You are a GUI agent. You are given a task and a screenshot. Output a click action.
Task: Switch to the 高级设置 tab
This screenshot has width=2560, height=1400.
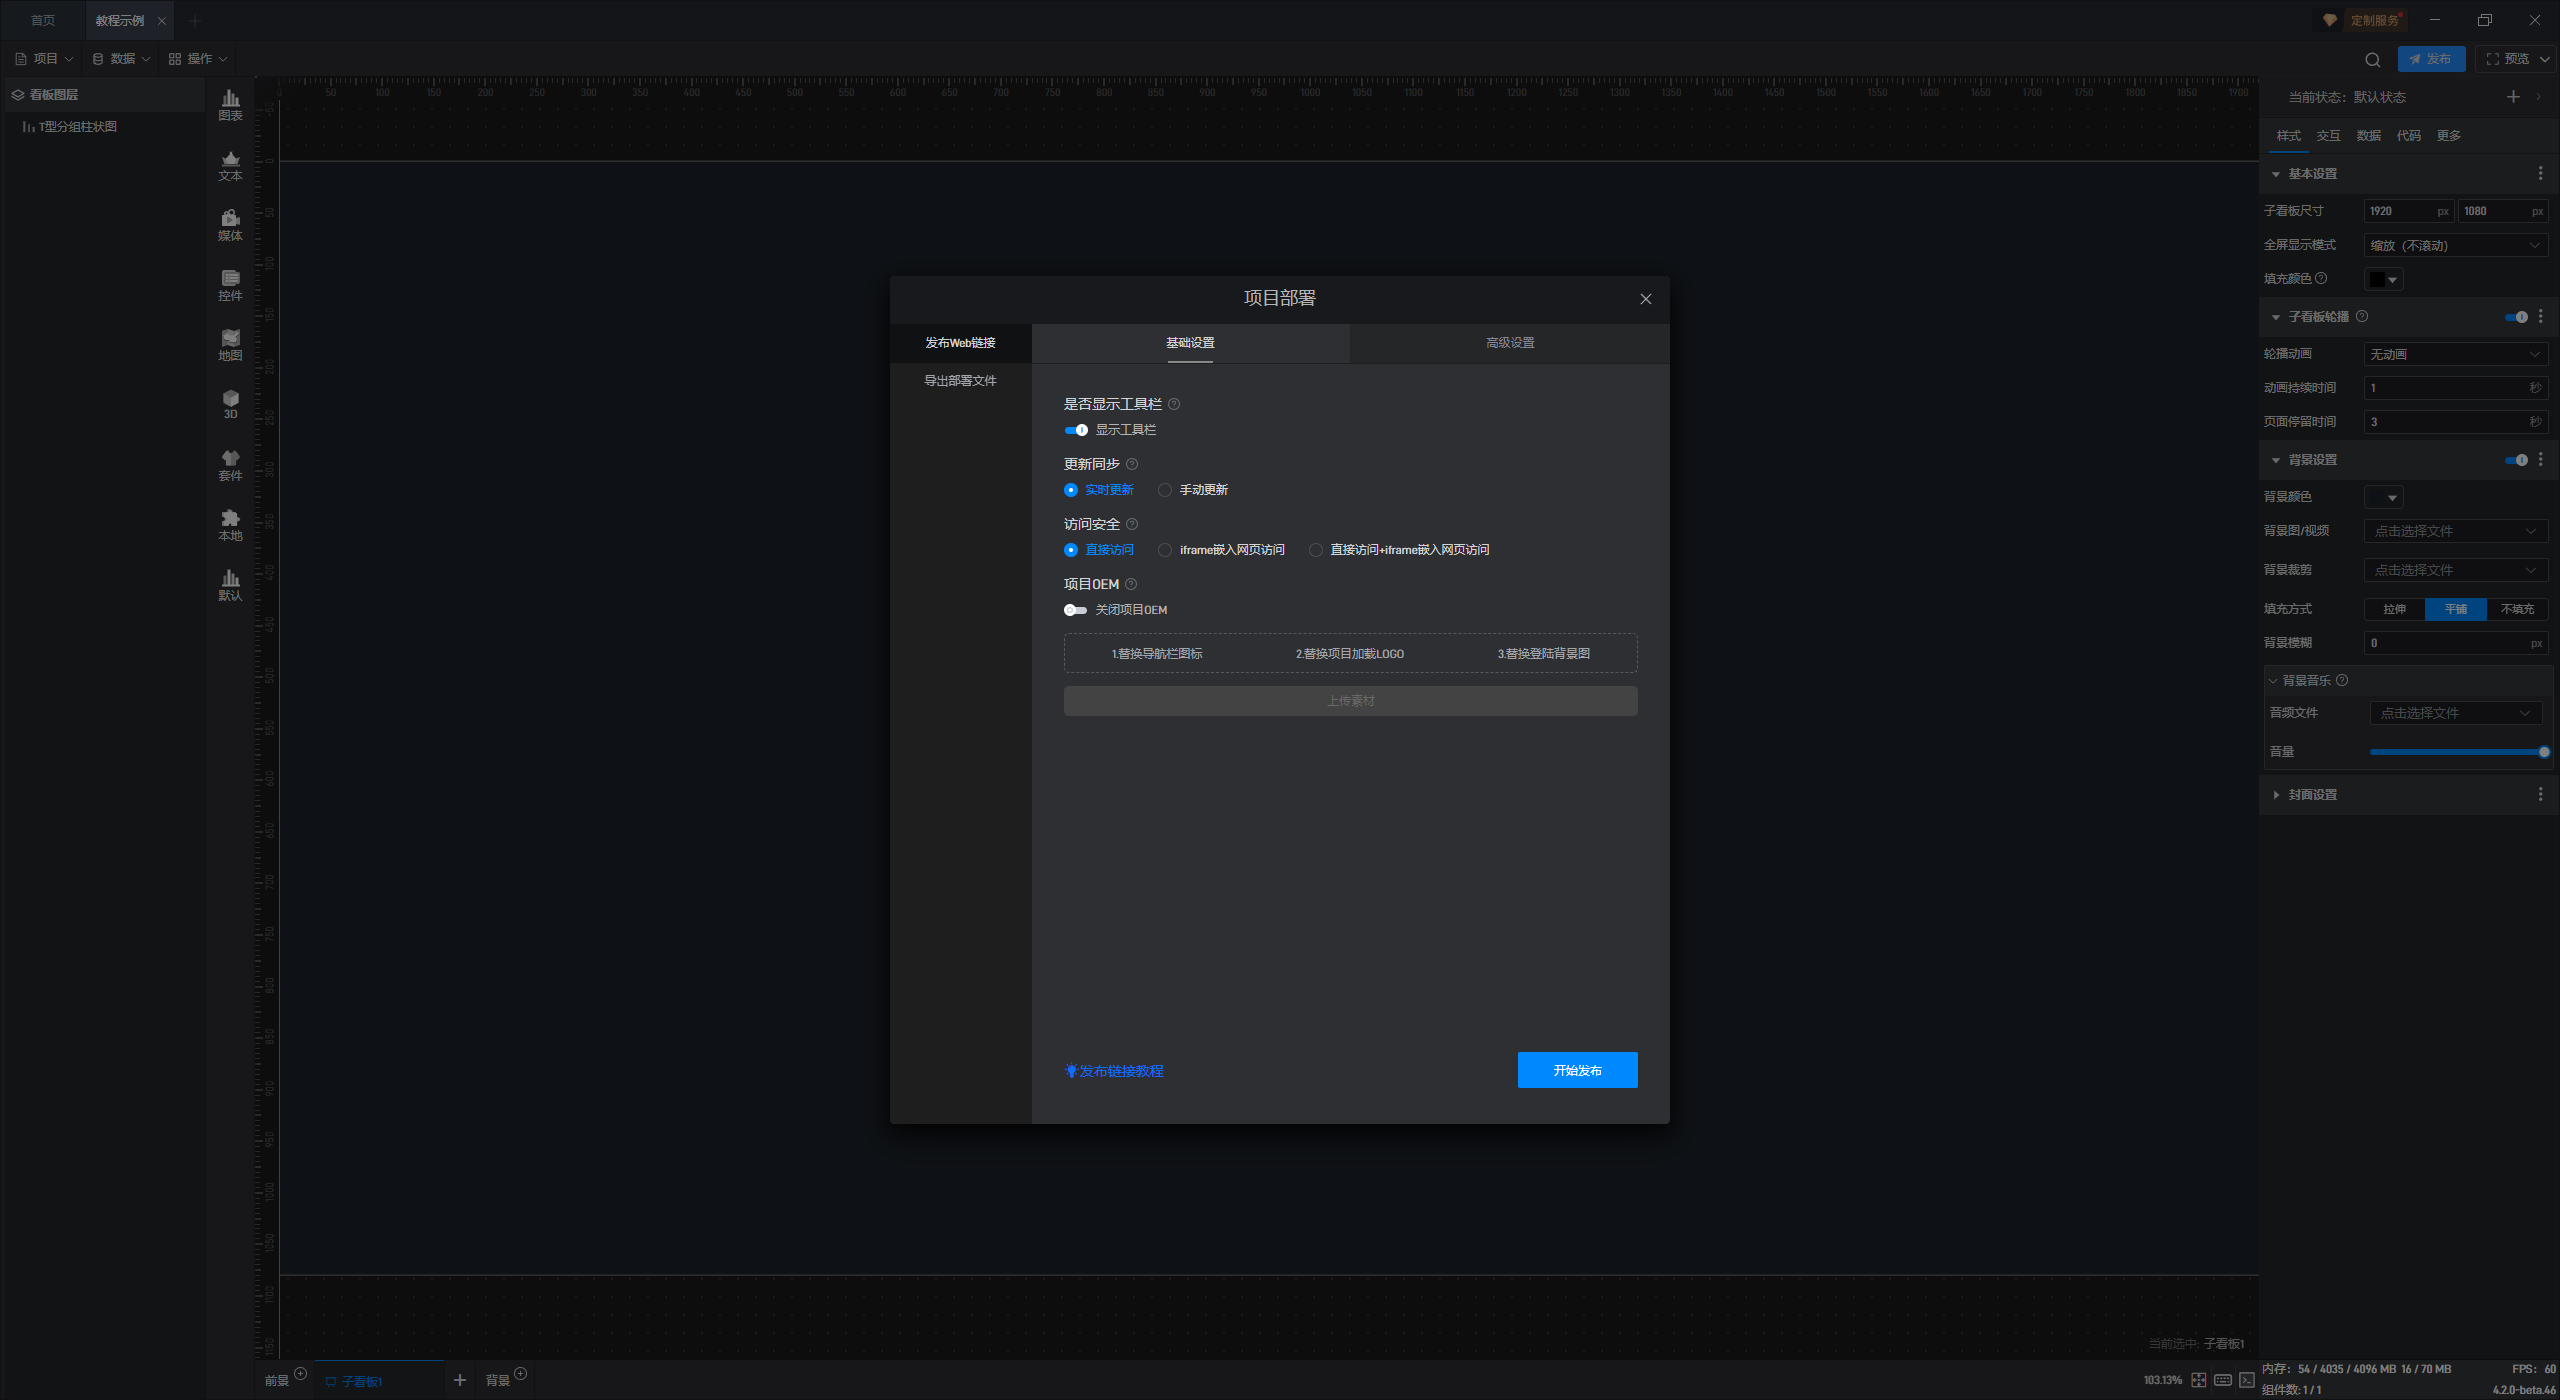point(1509,343)
